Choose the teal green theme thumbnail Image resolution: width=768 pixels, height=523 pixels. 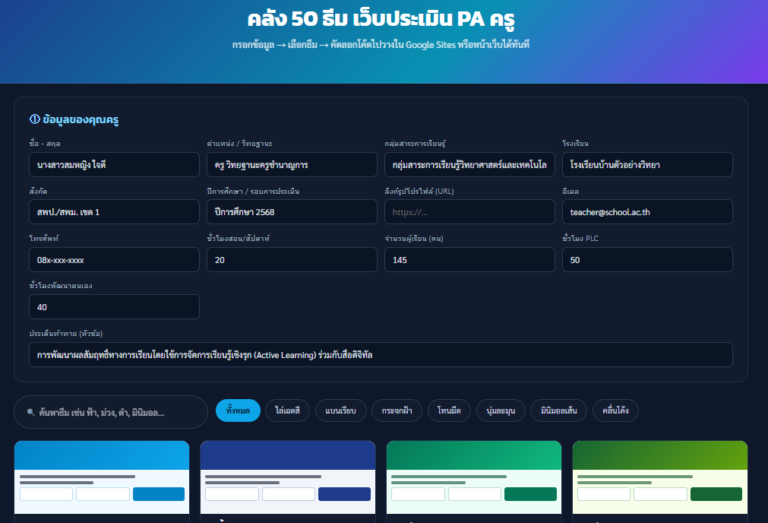coord(474,477)
